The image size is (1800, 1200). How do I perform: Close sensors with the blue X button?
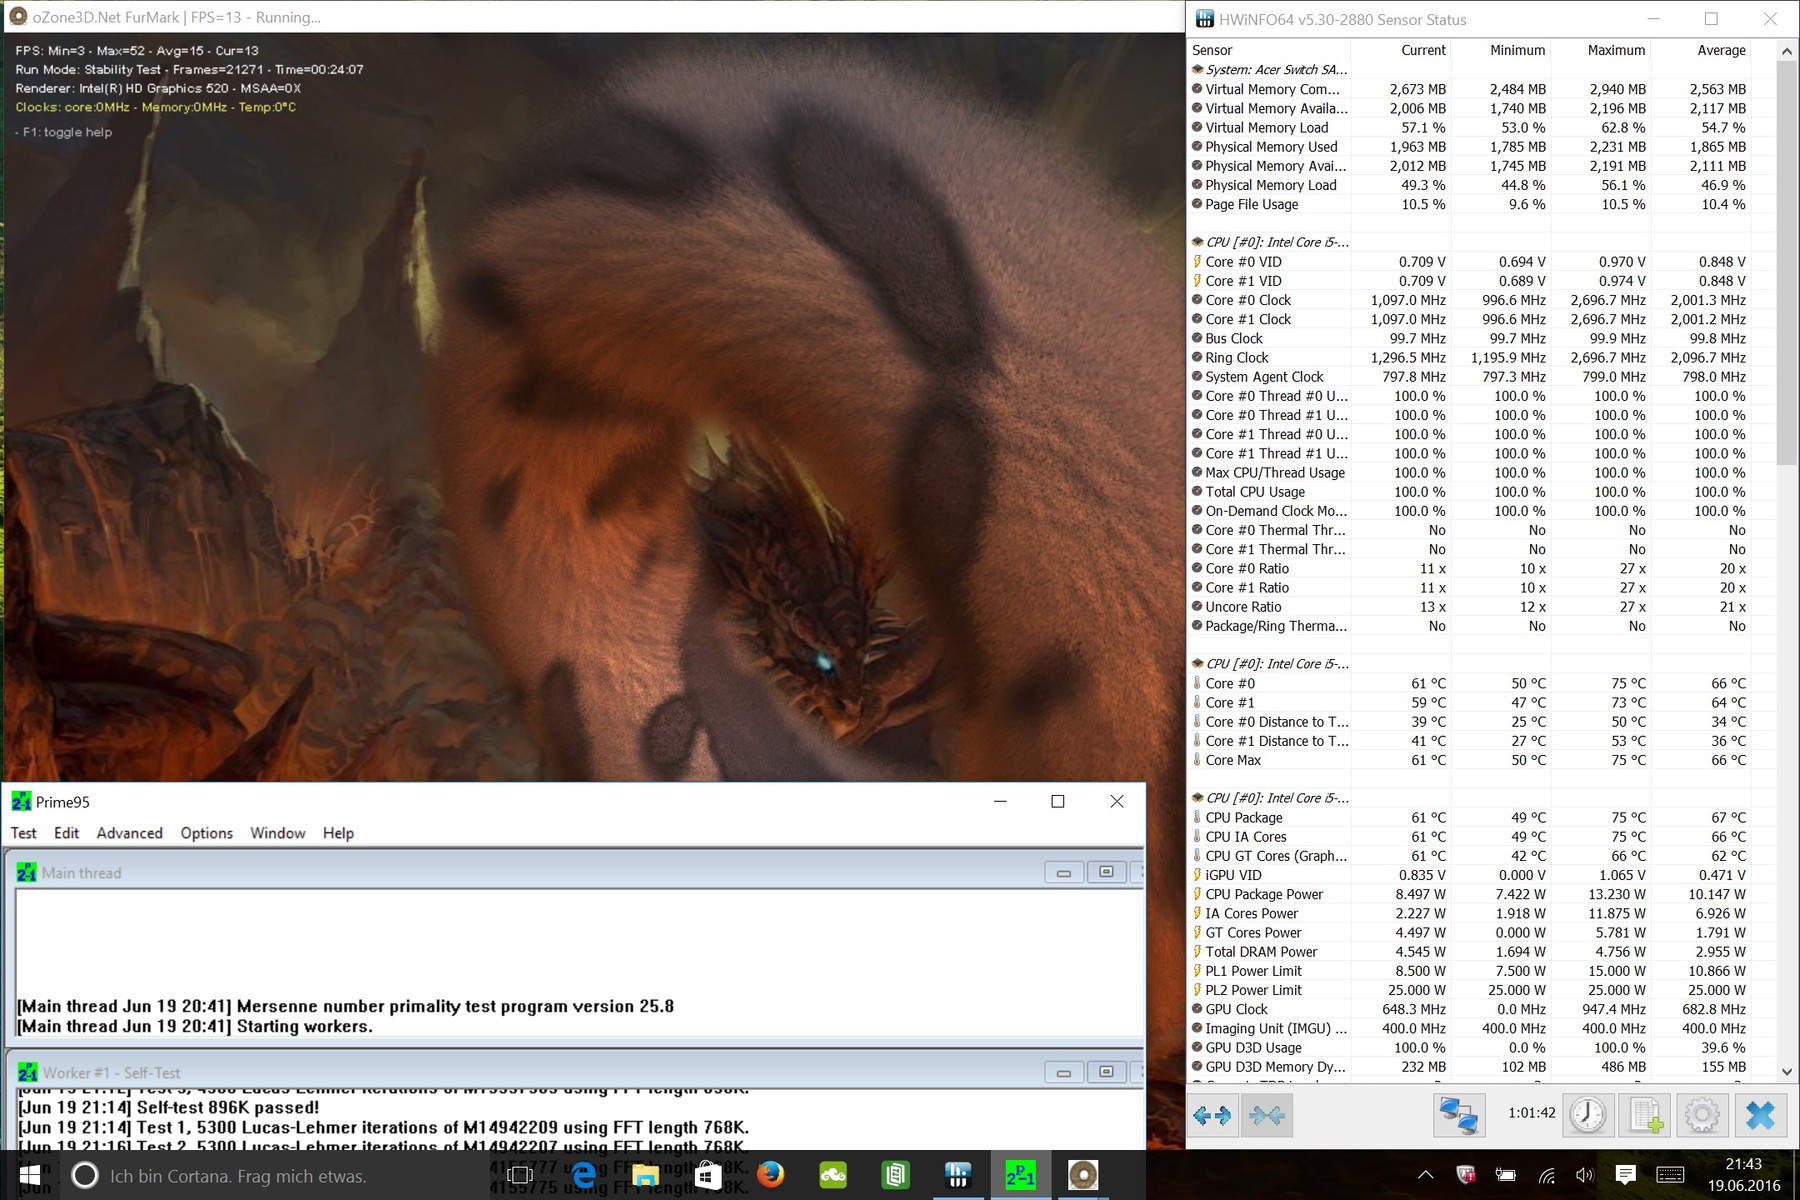1760,1115
